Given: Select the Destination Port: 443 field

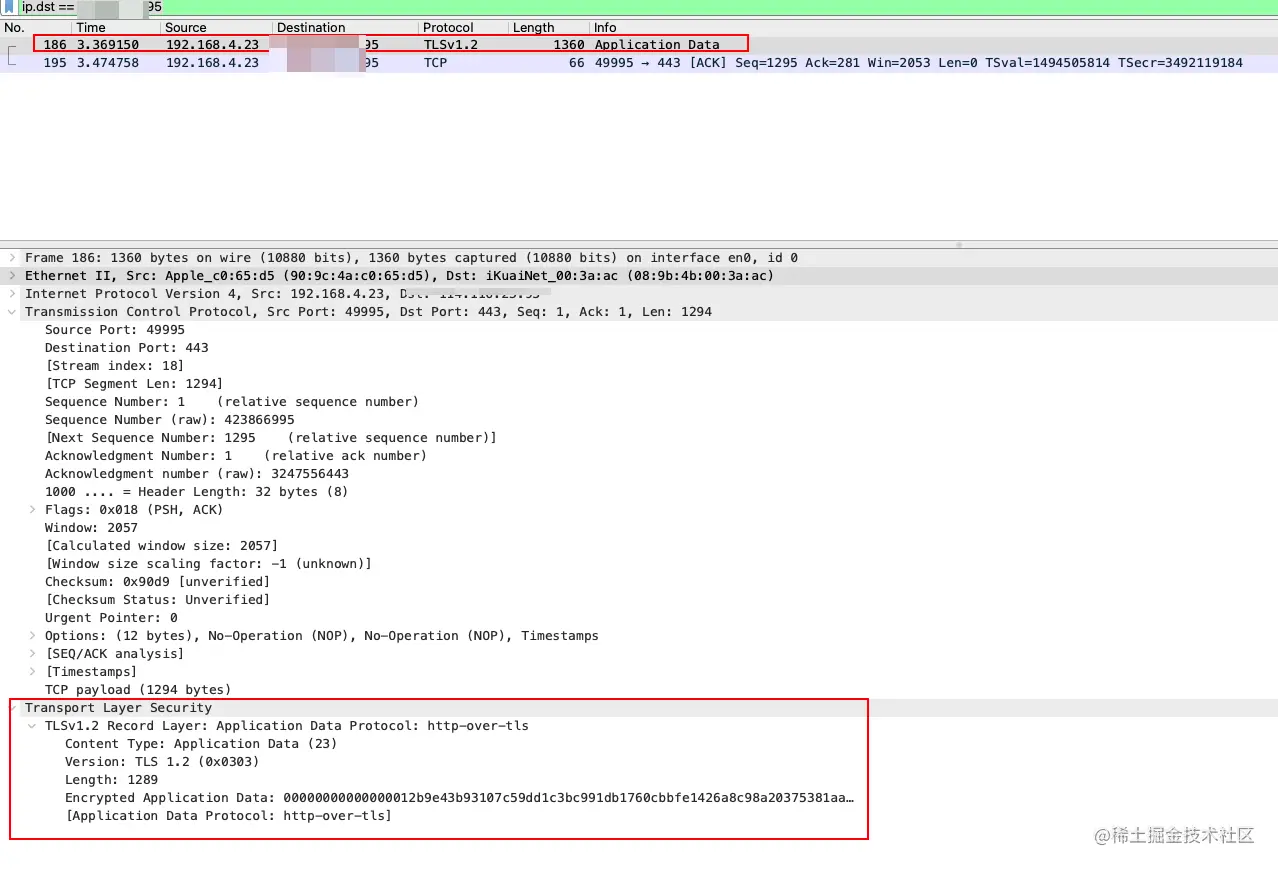Looking at the screenshot, I should (127, 348).
